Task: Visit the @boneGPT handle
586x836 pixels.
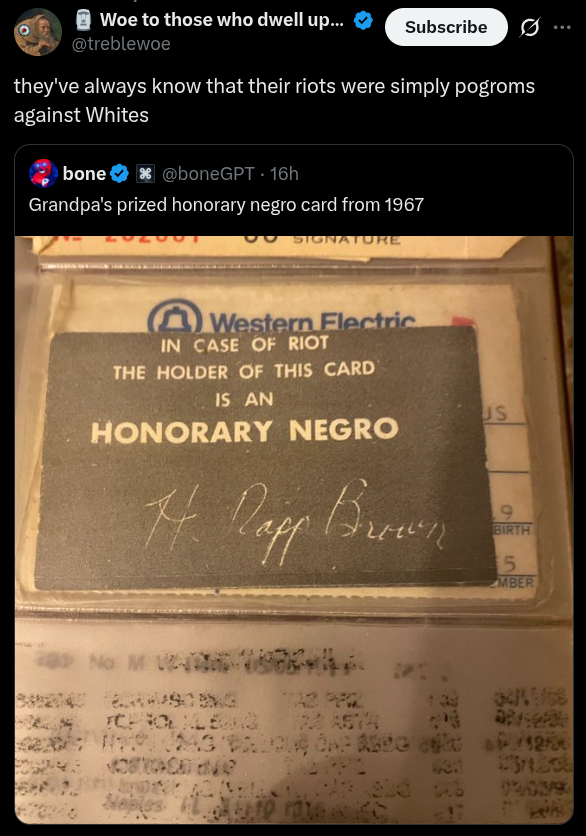Action: 208,174
